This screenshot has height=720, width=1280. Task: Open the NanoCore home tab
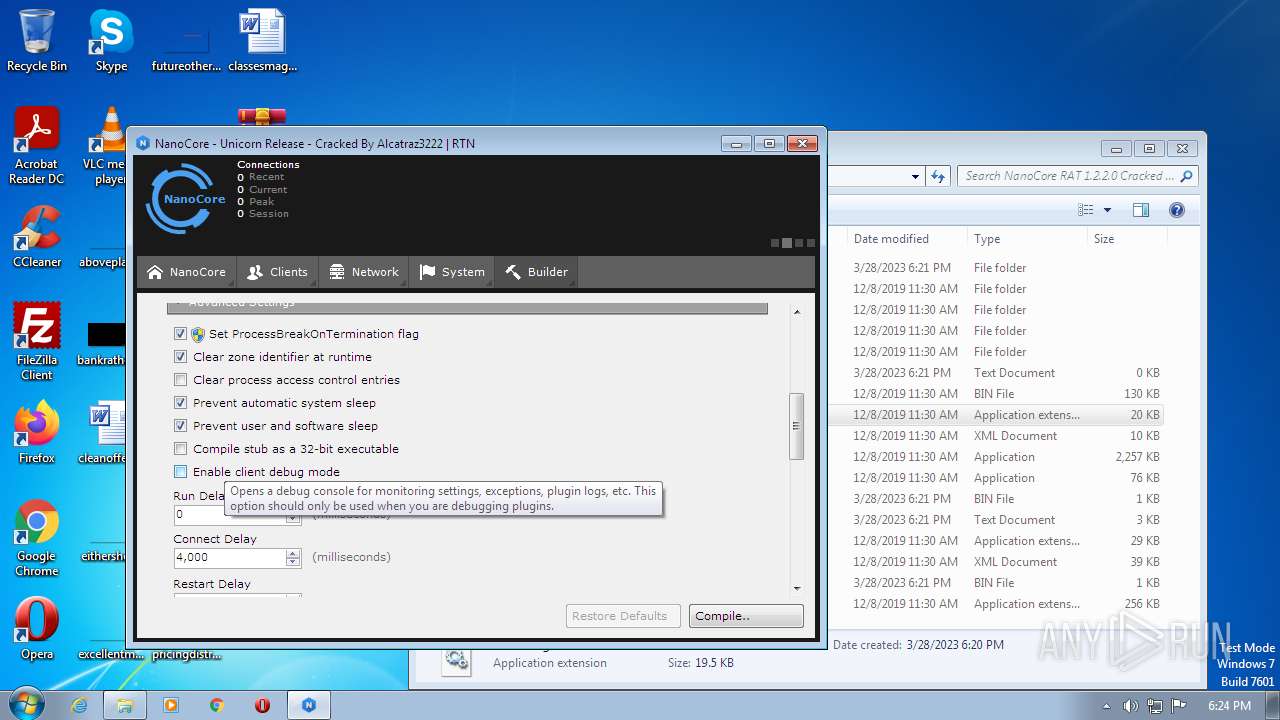[x=186, y=272]
